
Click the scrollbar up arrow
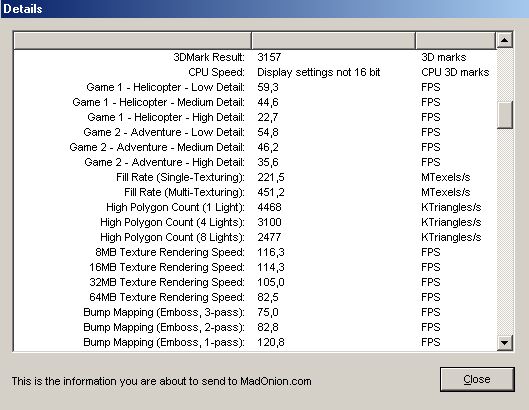point(505,40)
